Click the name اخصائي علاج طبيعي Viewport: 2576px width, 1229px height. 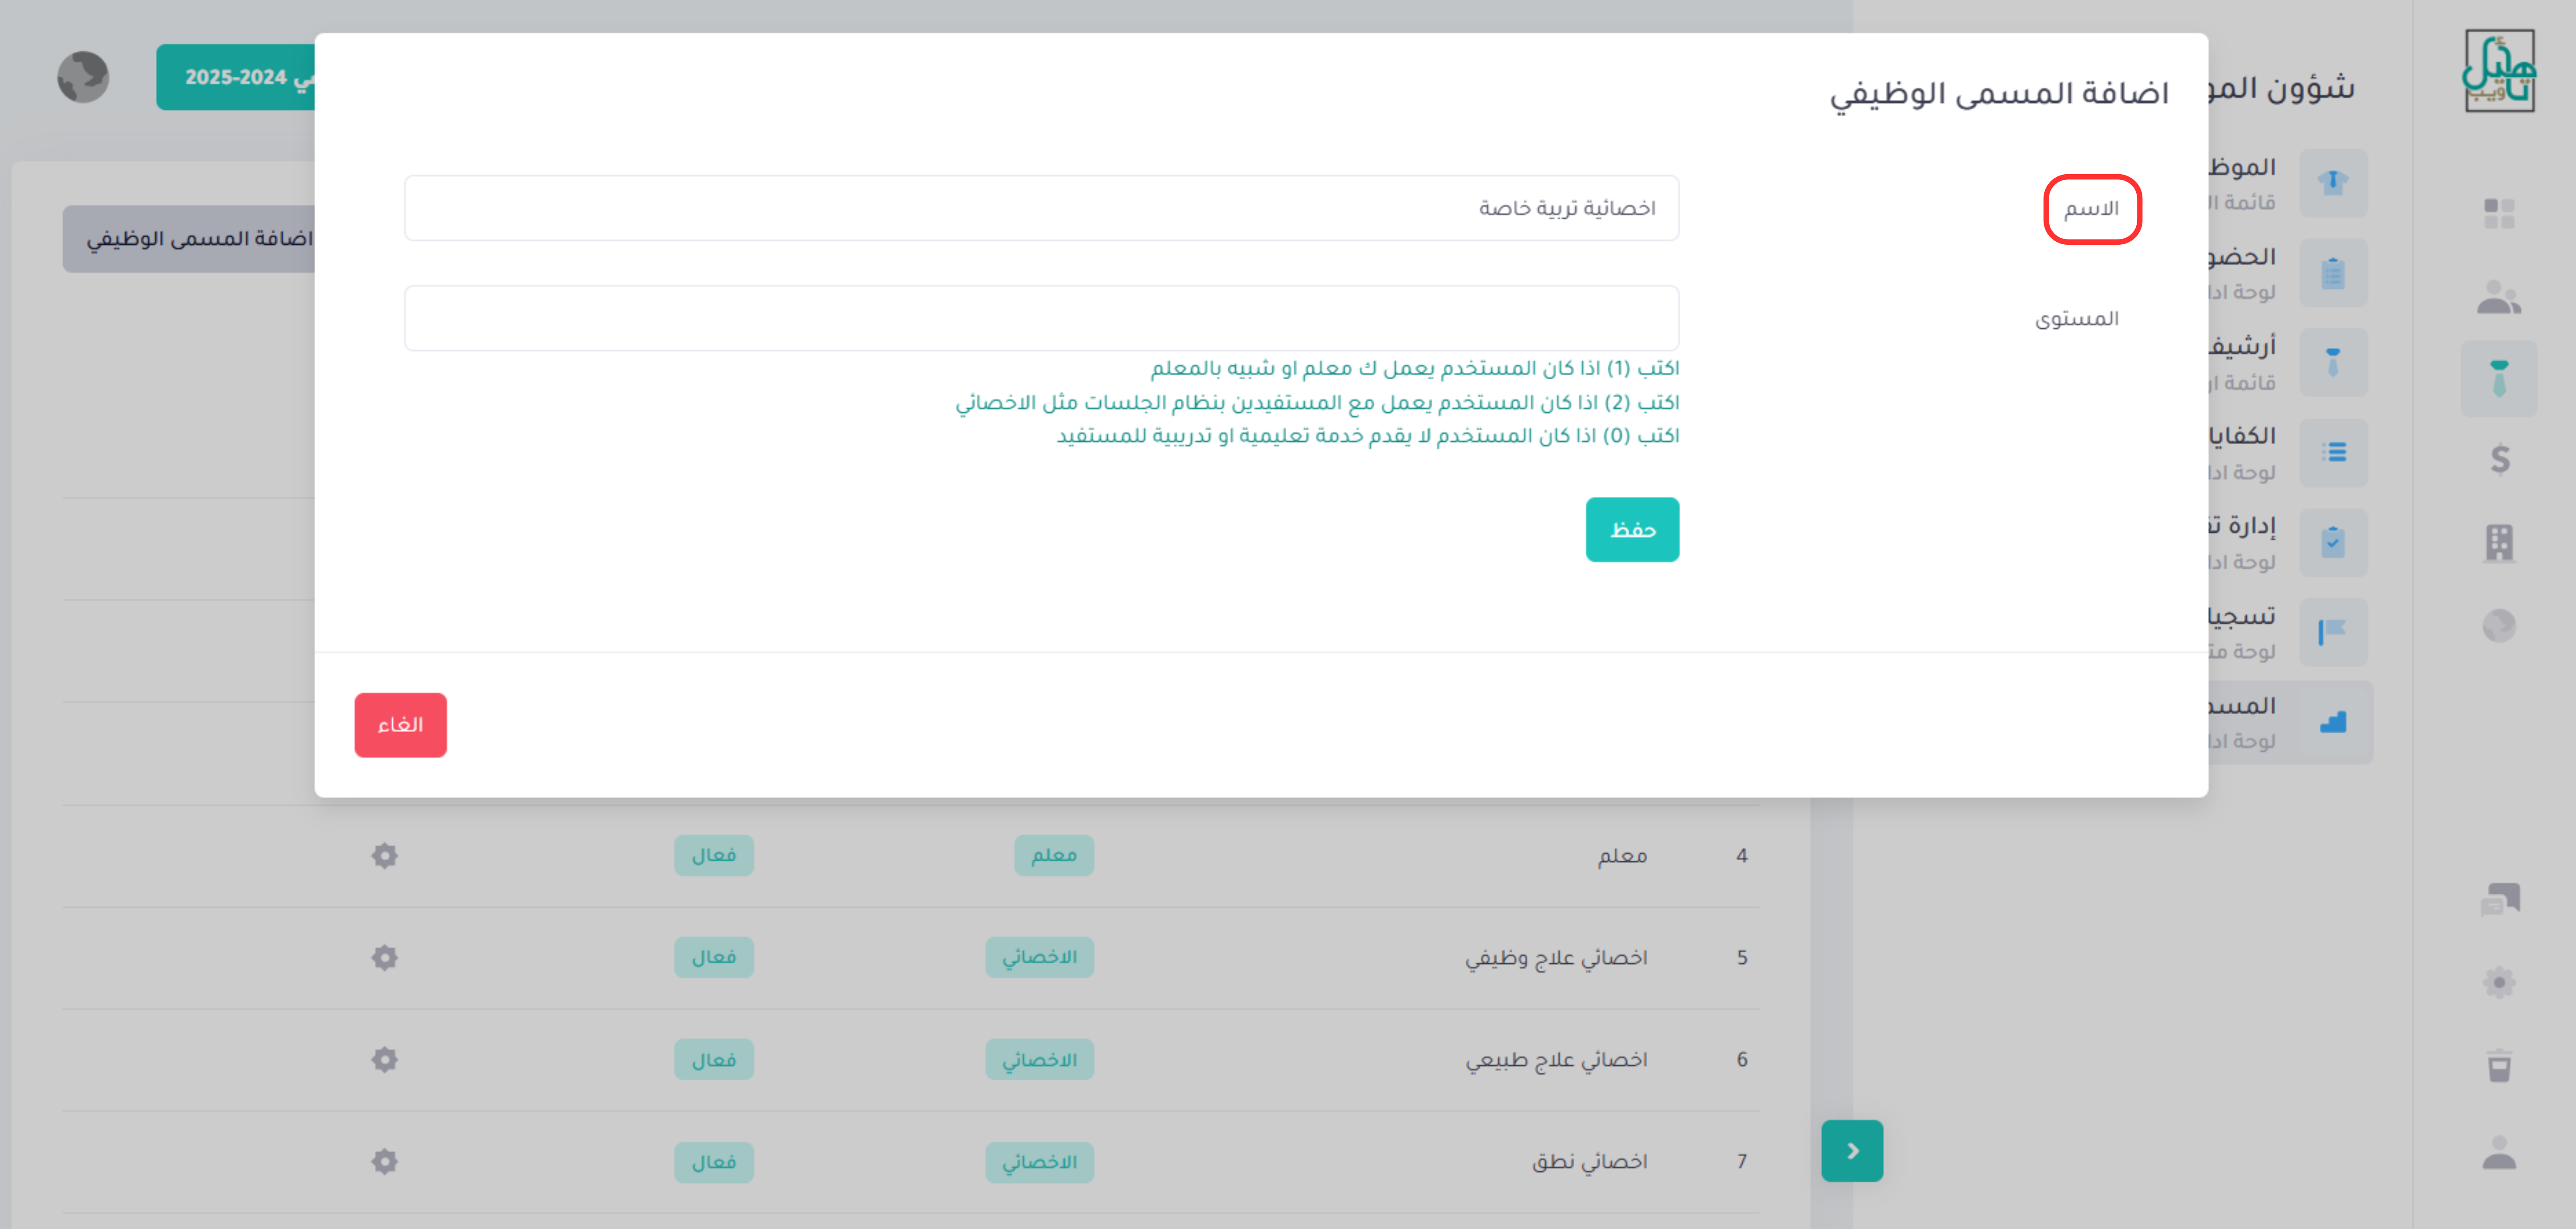point(1556,1060)
